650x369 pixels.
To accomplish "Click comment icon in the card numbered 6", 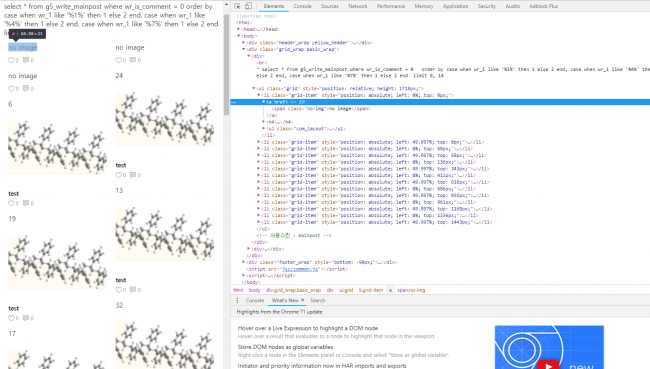I will [26, 203].
